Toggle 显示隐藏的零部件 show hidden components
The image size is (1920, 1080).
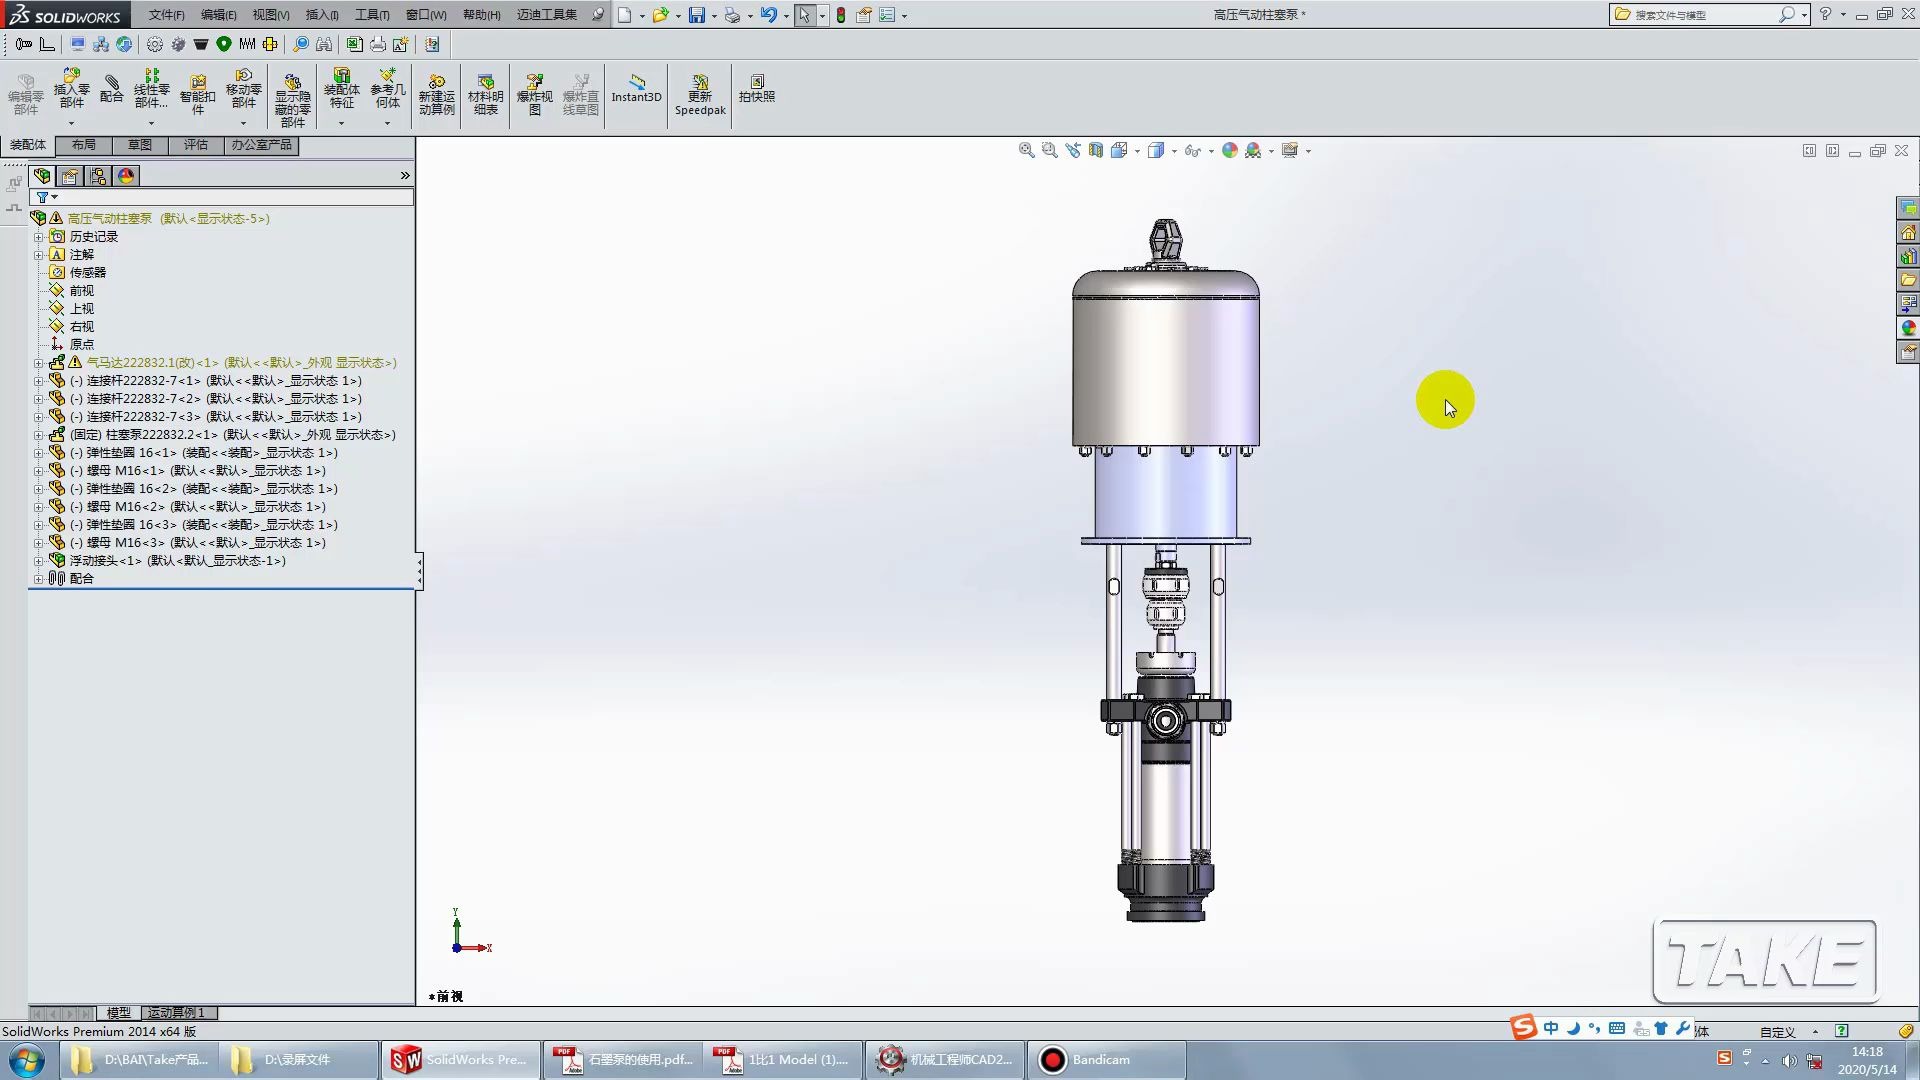pyautogui.click(x=292, y=95)
